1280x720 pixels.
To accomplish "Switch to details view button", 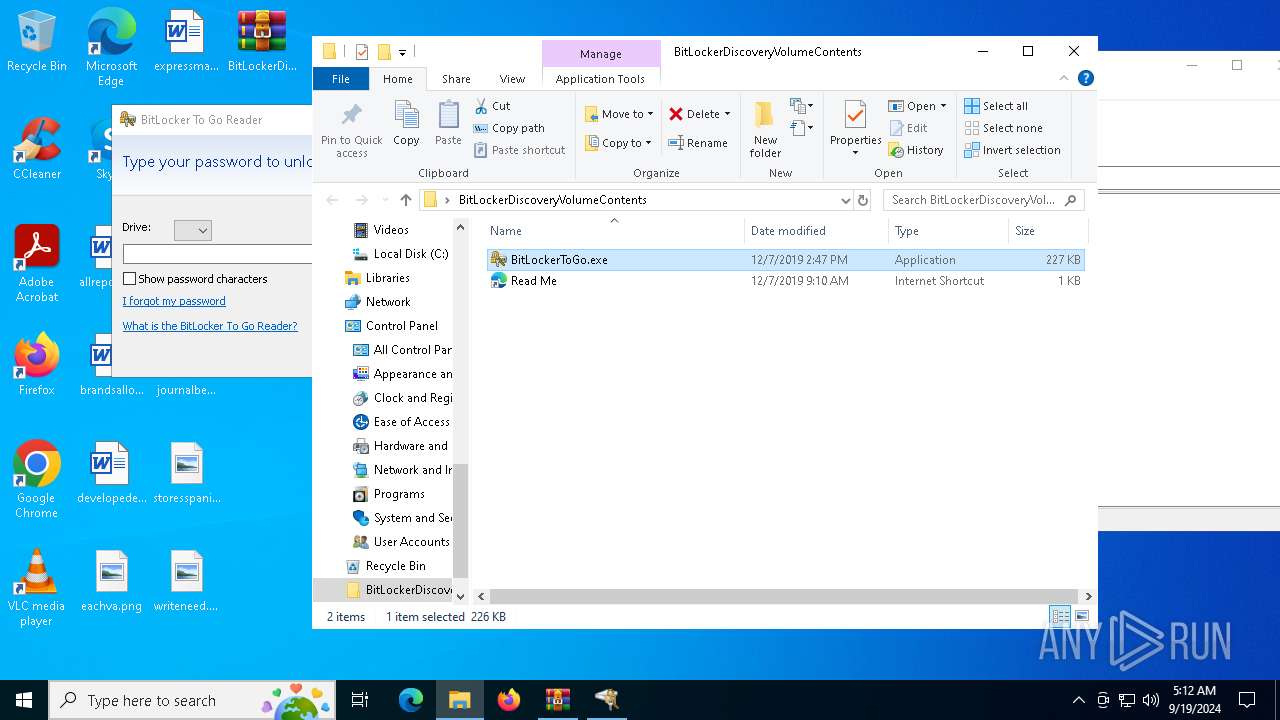I will pos(1060,616).
